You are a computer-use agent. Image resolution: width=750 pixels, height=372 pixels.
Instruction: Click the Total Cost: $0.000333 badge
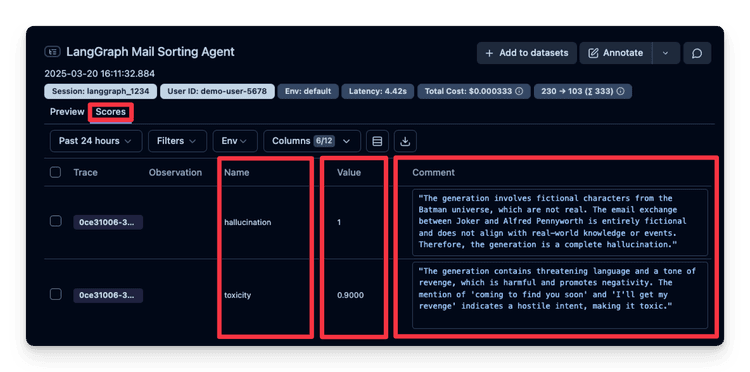[x=474, y=91]
